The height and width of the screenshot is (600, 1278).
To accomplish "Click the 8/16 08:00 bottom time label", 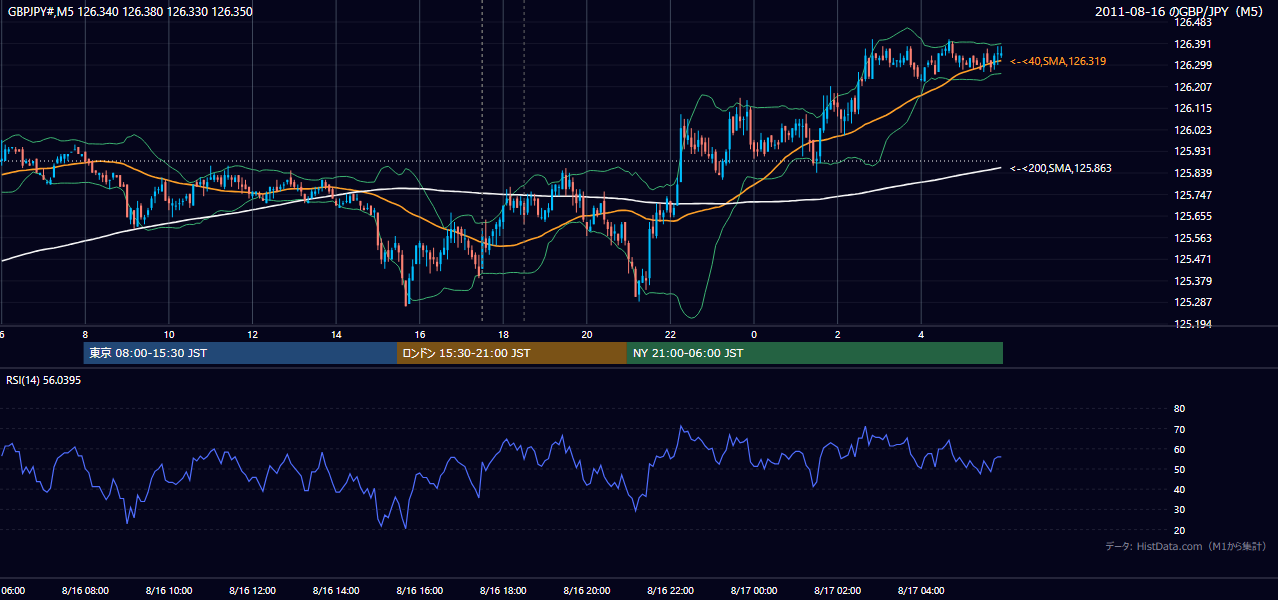I will (85, 591).
